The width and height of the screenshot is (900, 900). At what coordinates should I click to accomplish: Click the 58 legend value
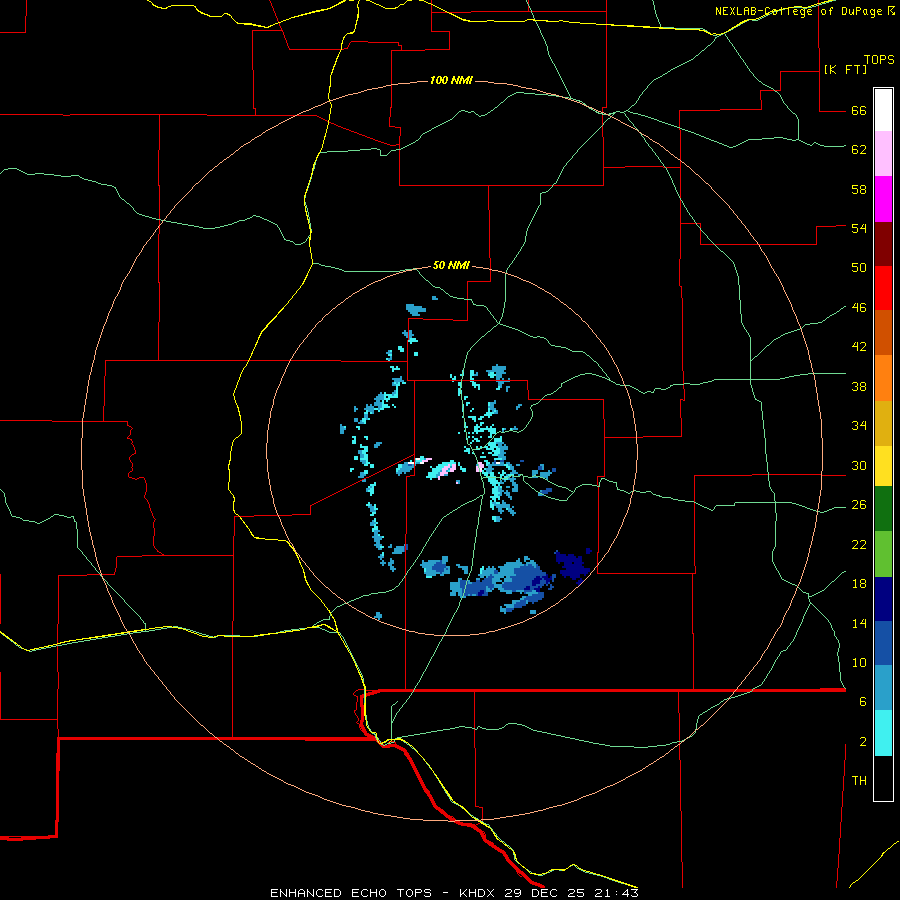859,189
